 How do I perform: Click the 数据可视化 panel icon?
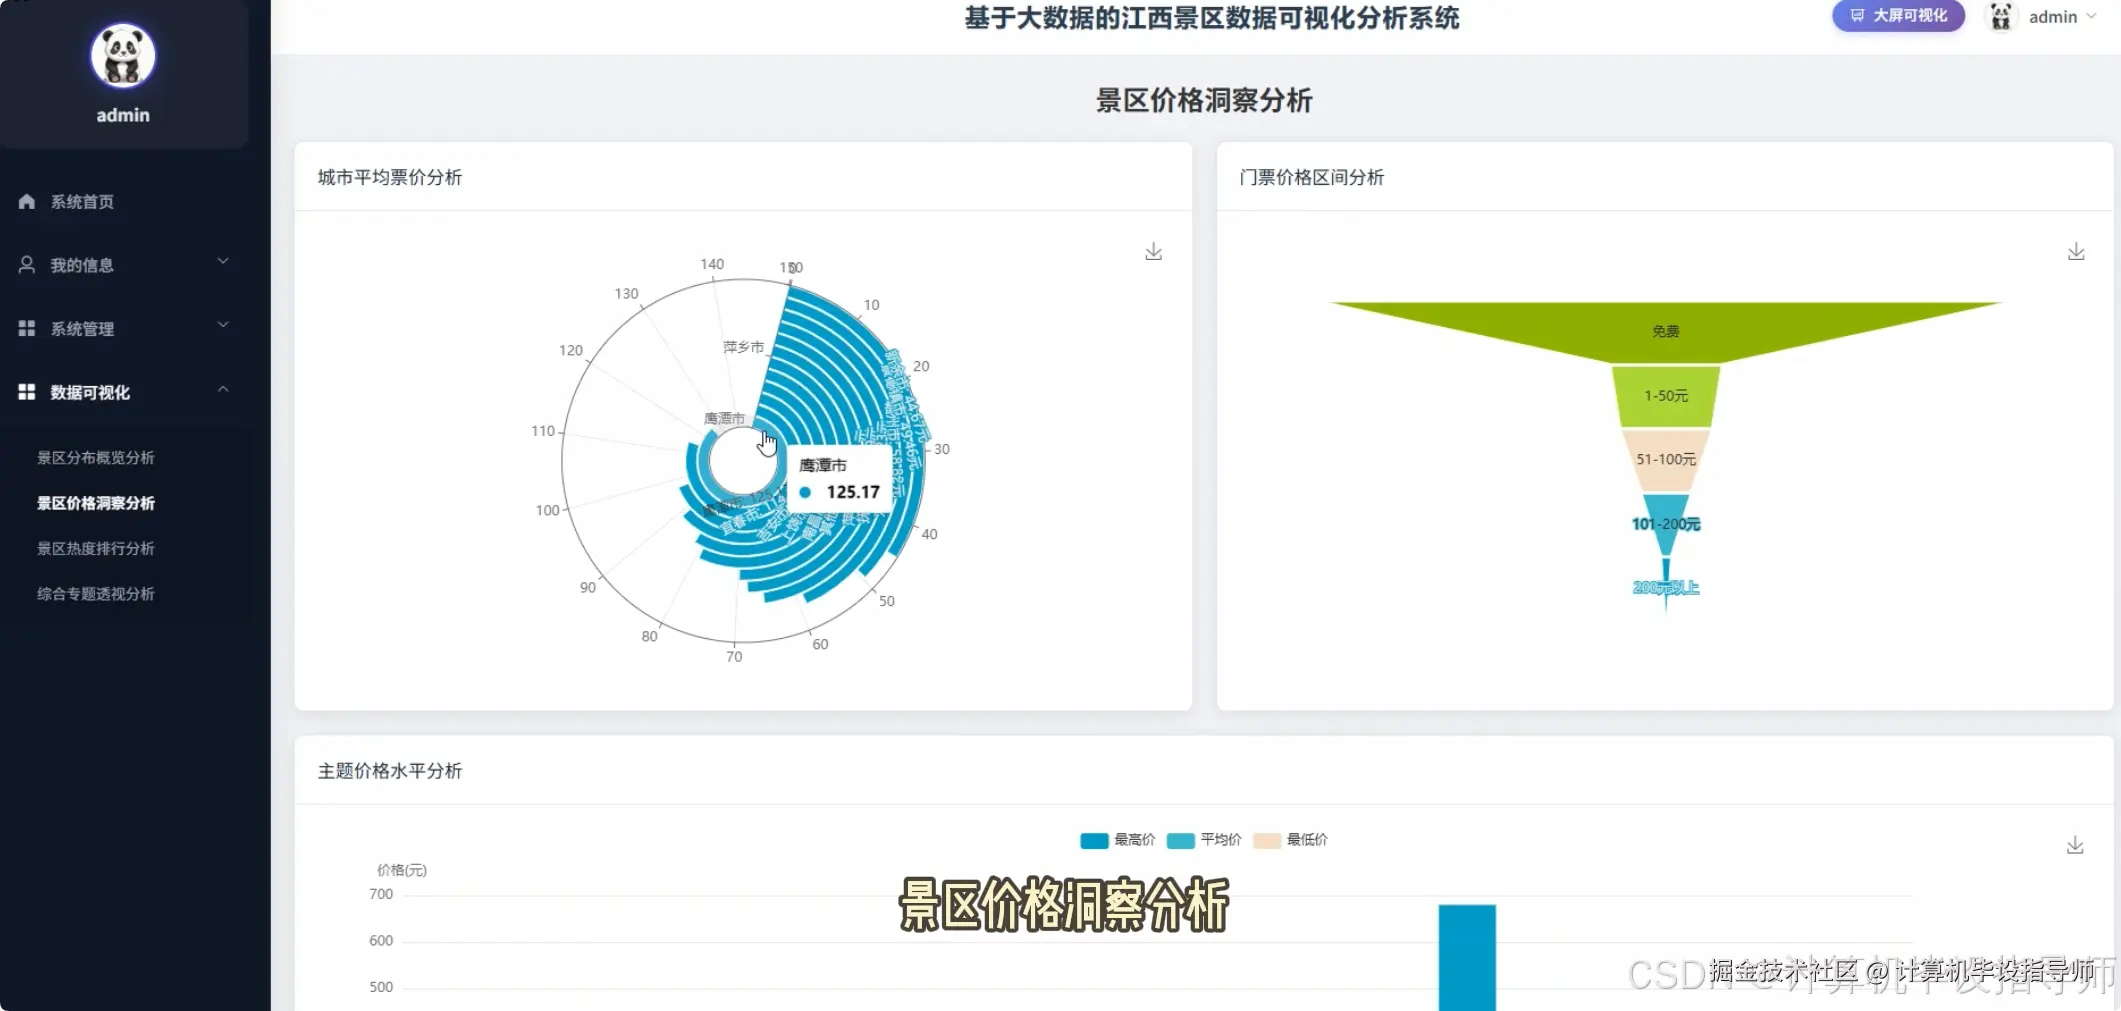(26, 391)
